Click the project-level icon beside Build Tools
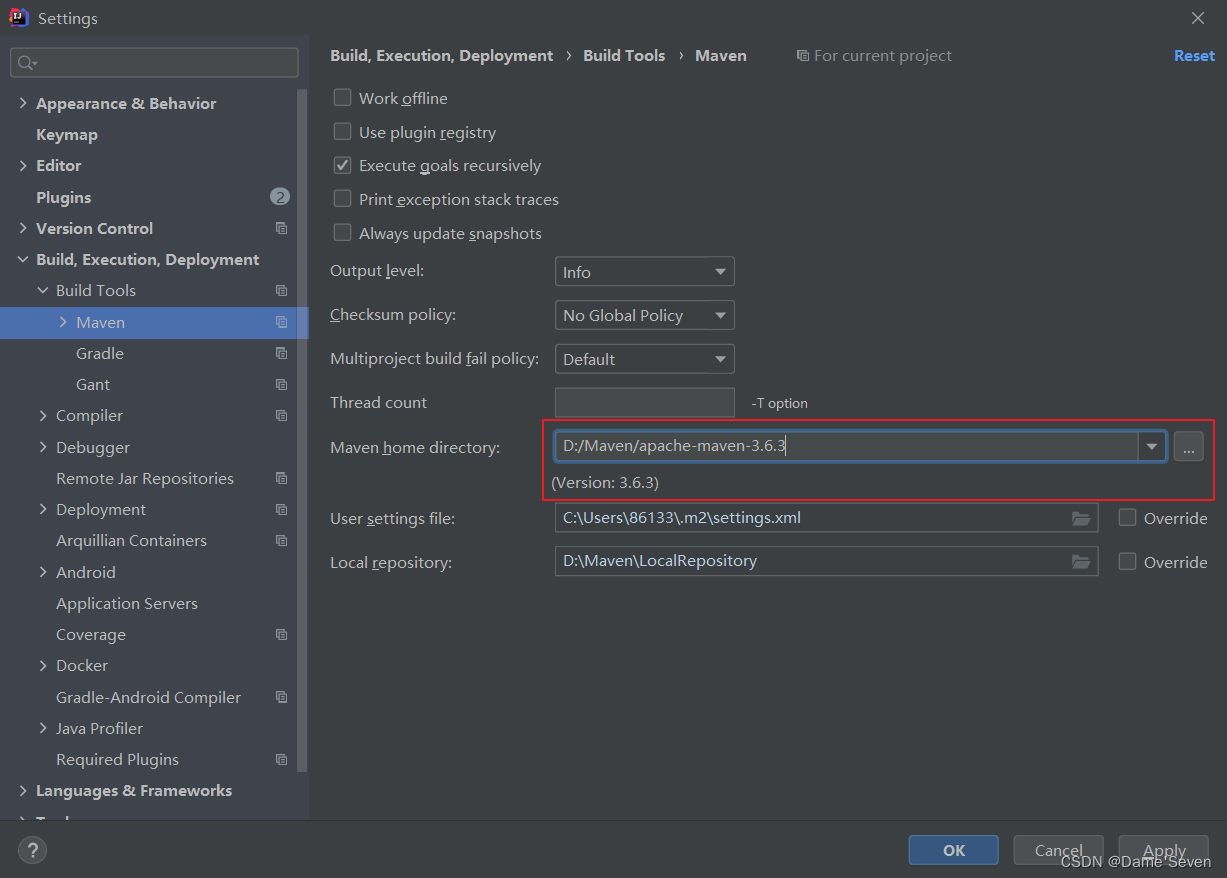Viewport: 1227px width, 878px height. [281, 290]
